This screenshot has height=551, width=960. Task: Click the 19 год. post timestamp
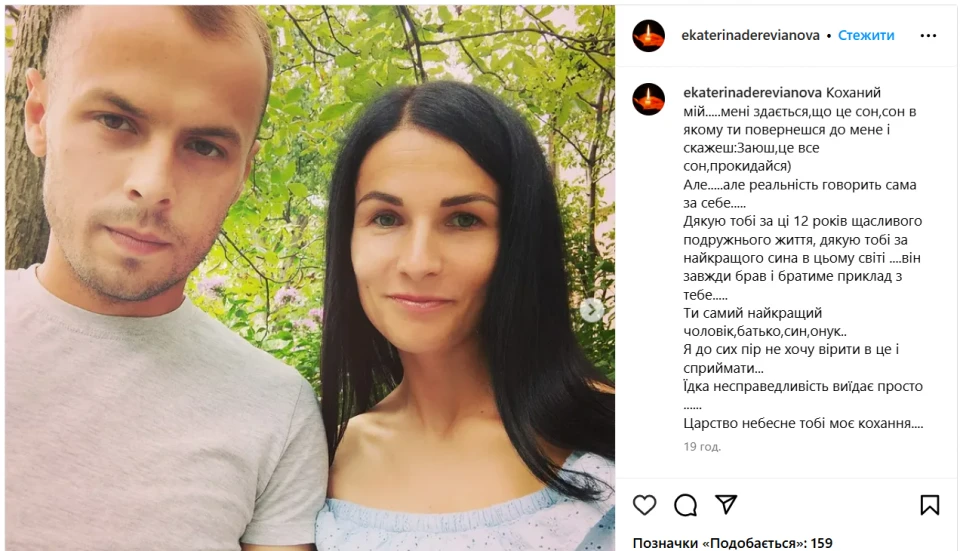tap(702, 447)
